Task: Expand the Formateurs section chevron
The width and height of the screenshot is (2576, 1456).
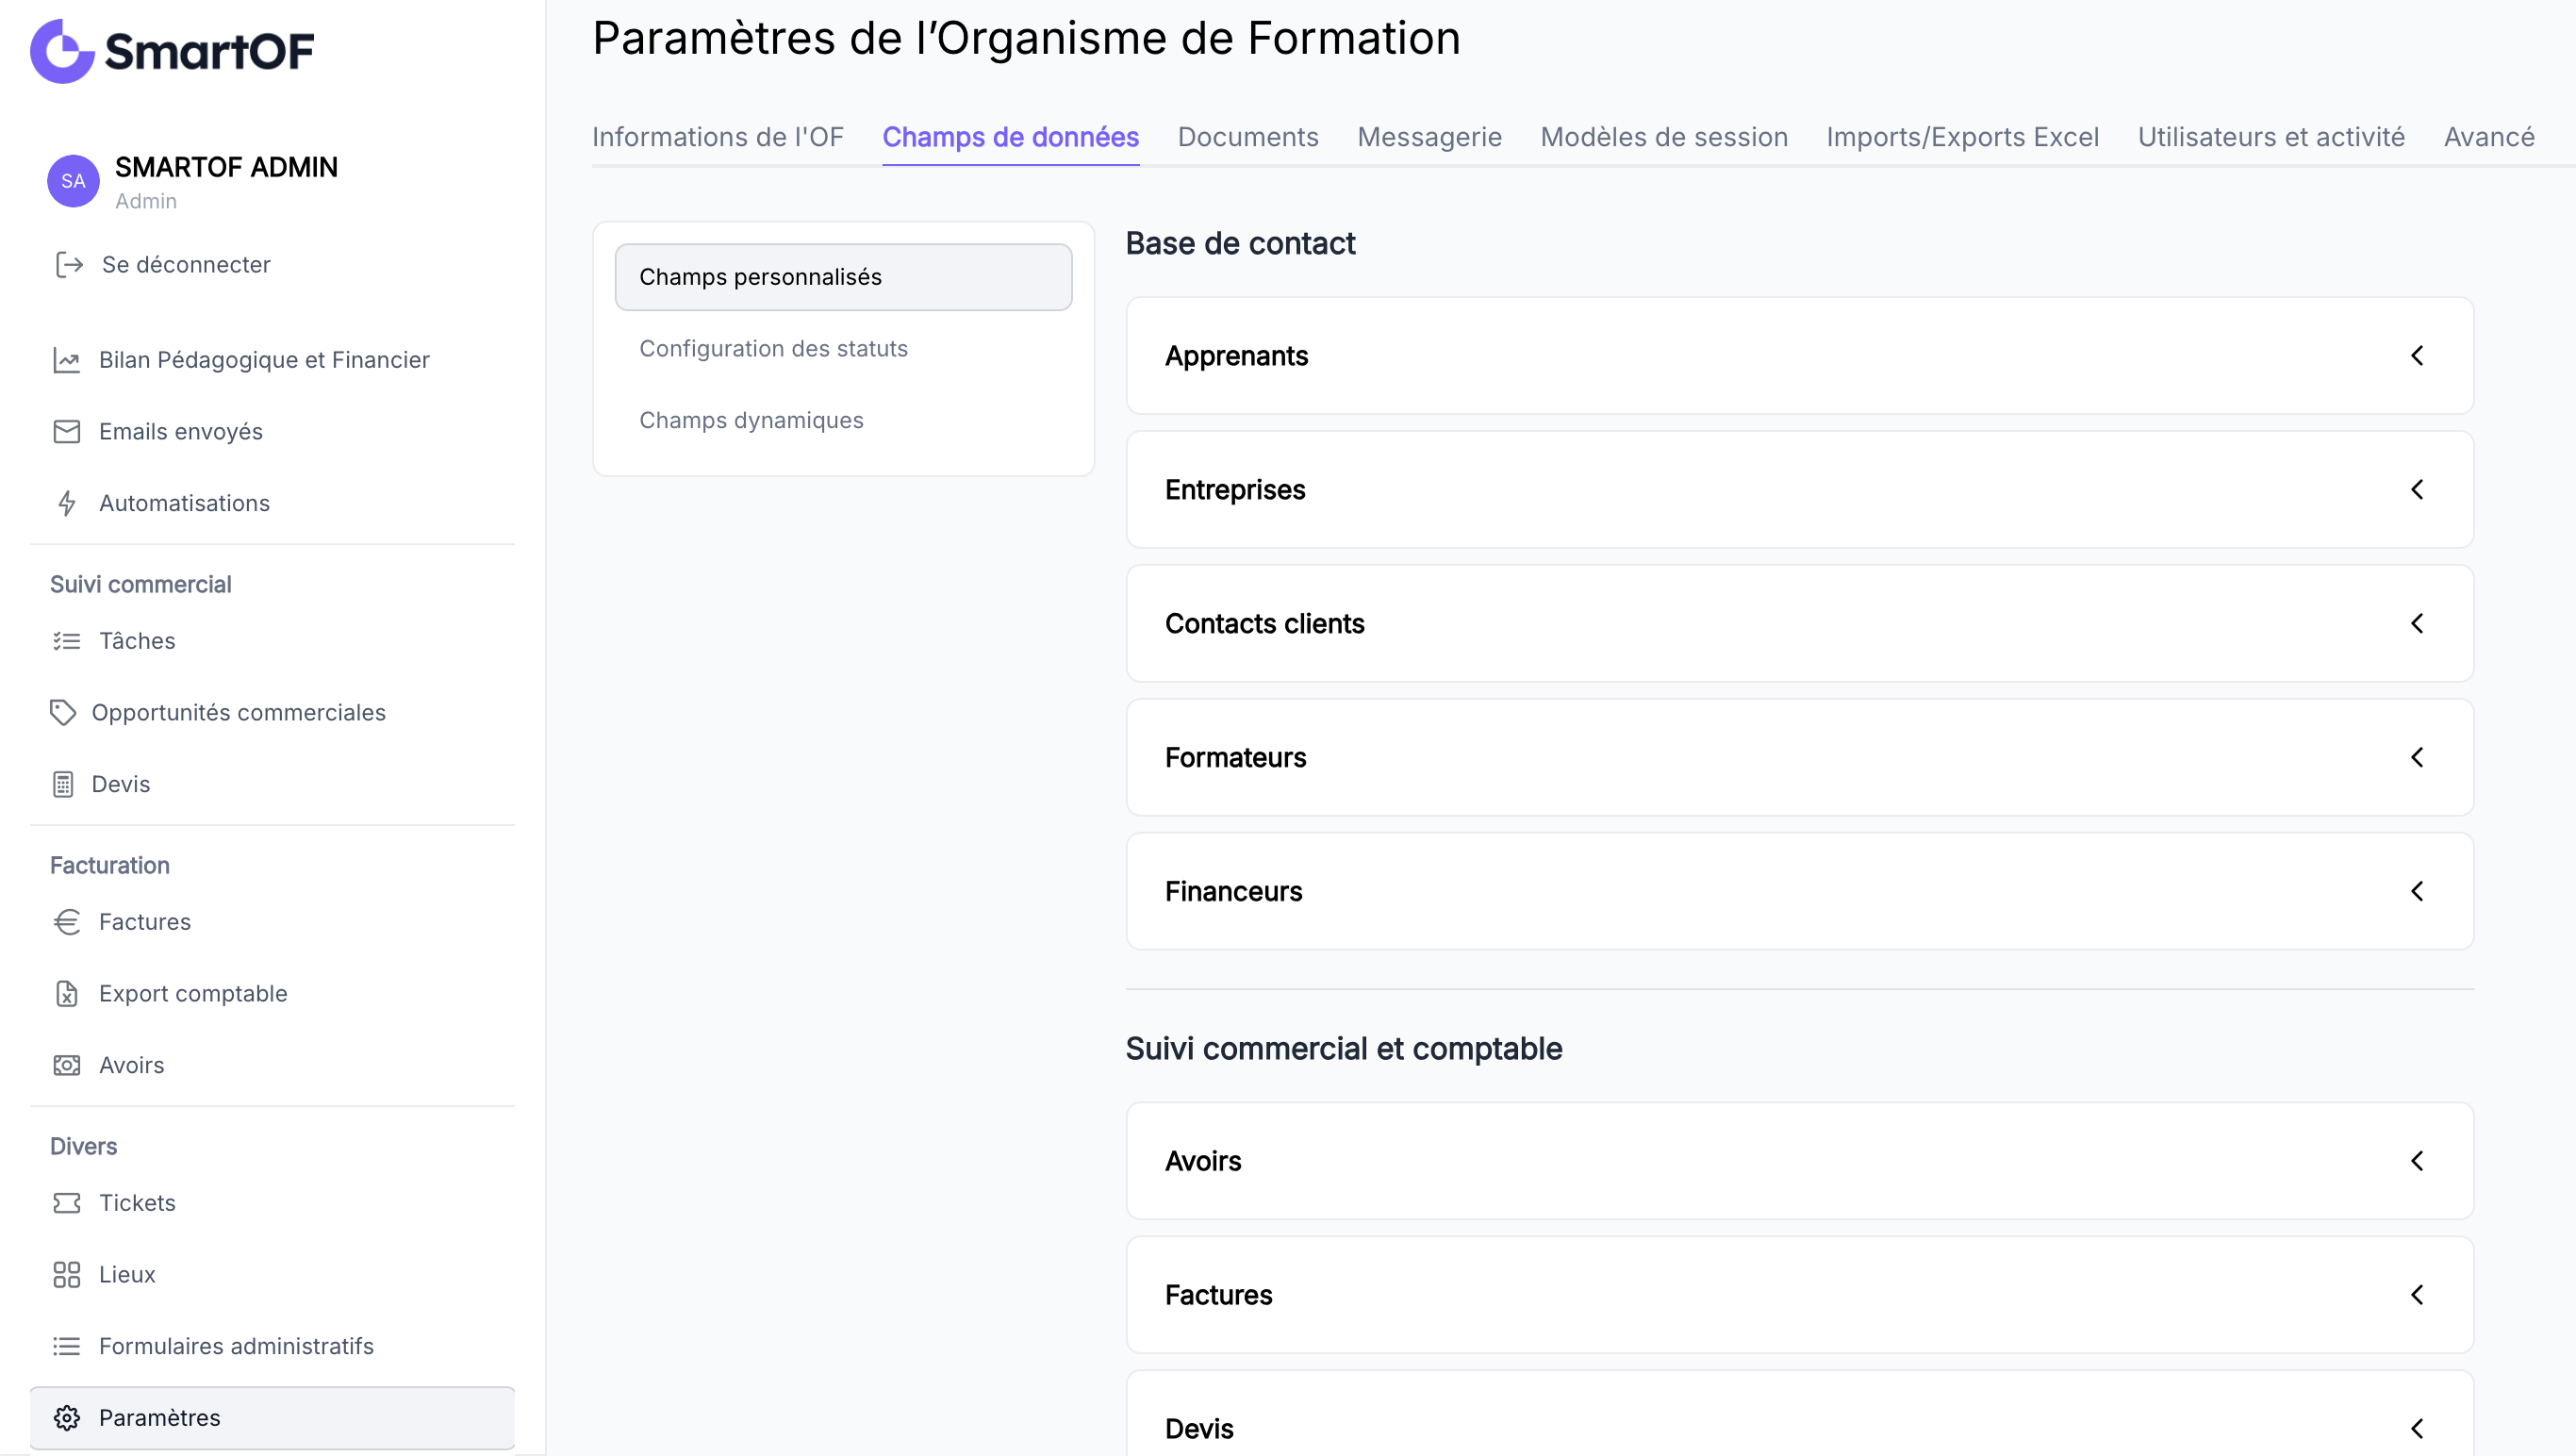Action: click(2417, 758)
